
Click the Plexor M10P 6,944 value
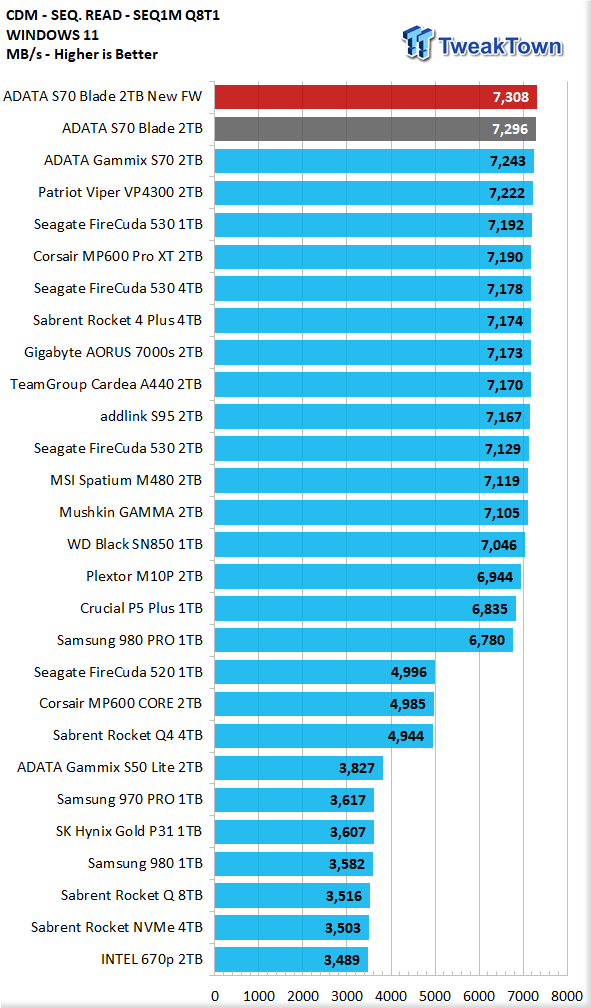495,577
